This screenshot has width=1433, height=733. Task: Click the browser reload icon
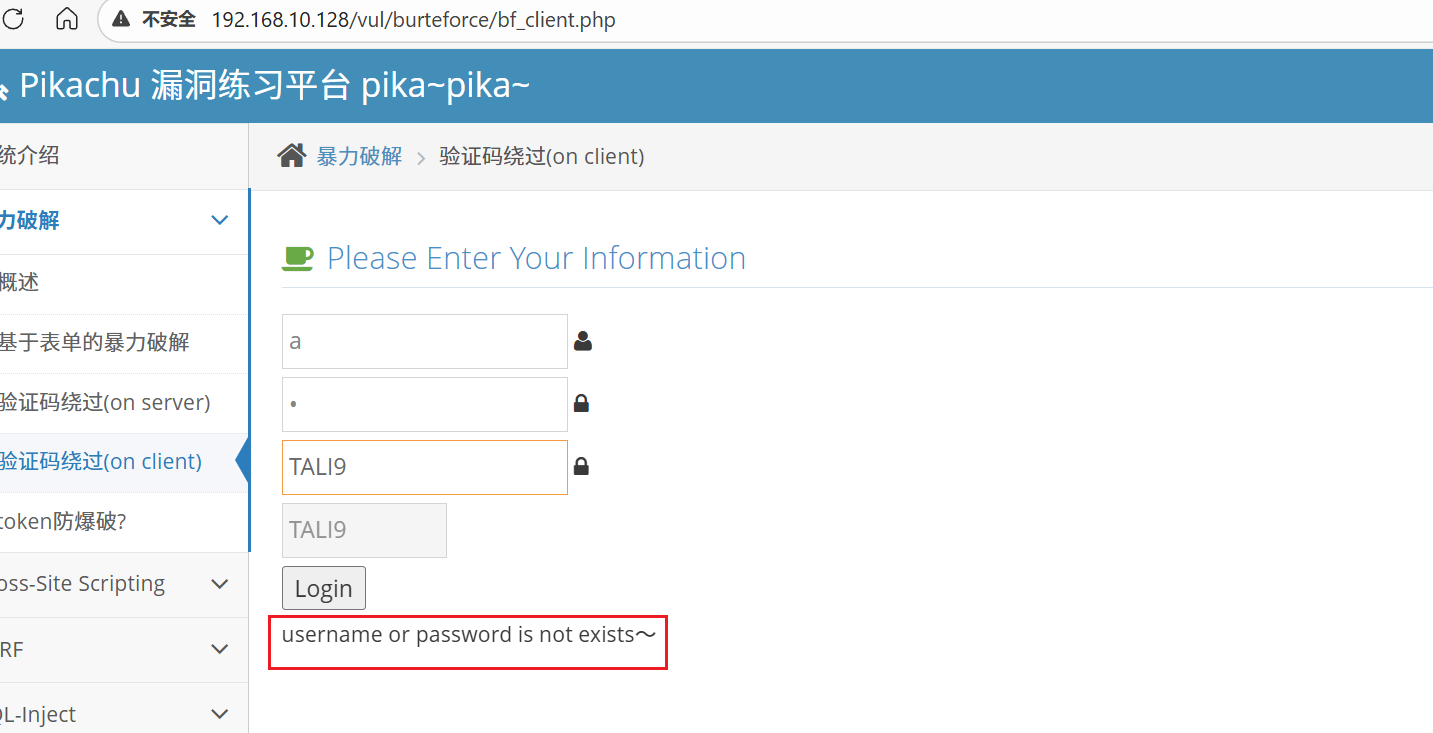coord(14,19)
